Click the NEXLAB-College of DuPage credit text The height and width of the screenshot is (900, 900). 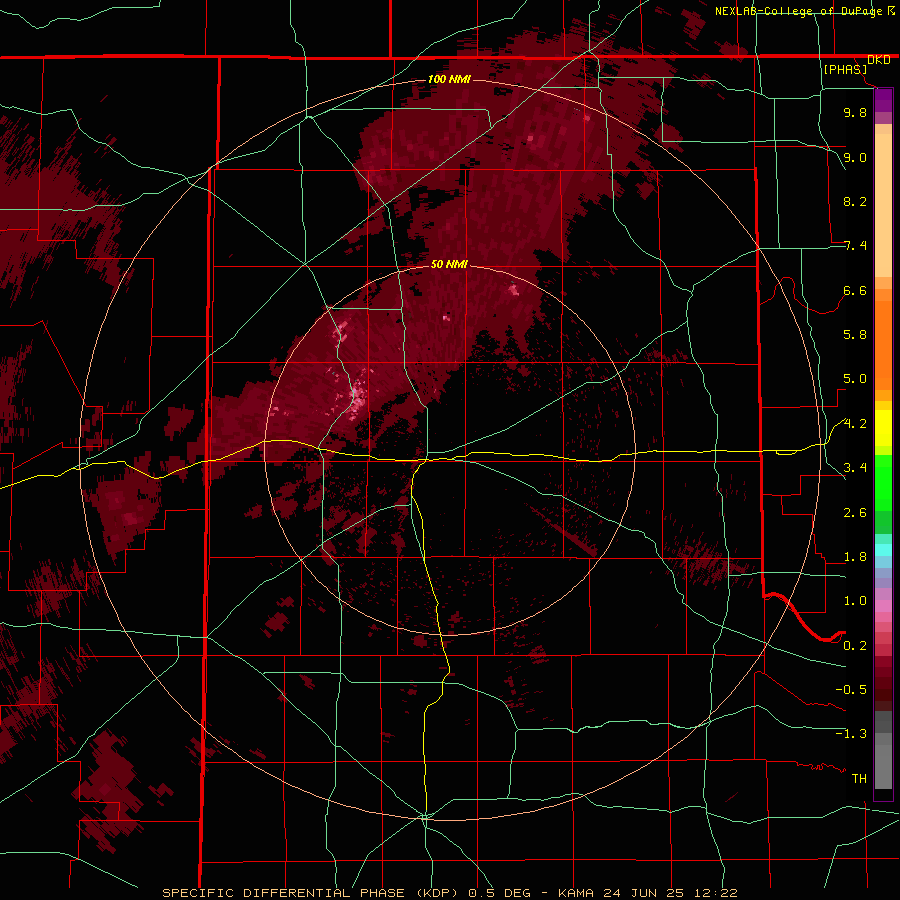click(799, 11)
